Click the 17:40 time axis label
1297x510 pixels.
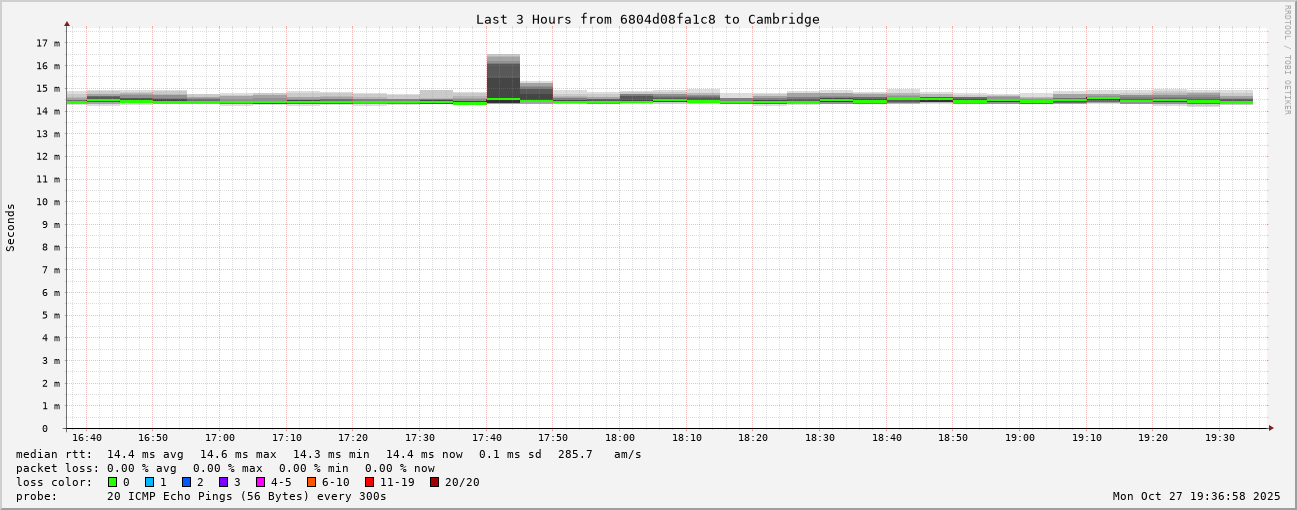(487, 438)
